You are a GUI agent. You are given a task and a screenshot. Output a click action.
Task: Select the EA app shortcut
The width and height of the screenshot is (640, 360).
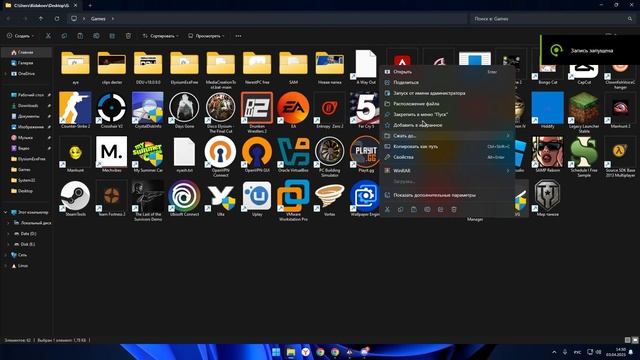pyautogui.click(x=293, y=108)
